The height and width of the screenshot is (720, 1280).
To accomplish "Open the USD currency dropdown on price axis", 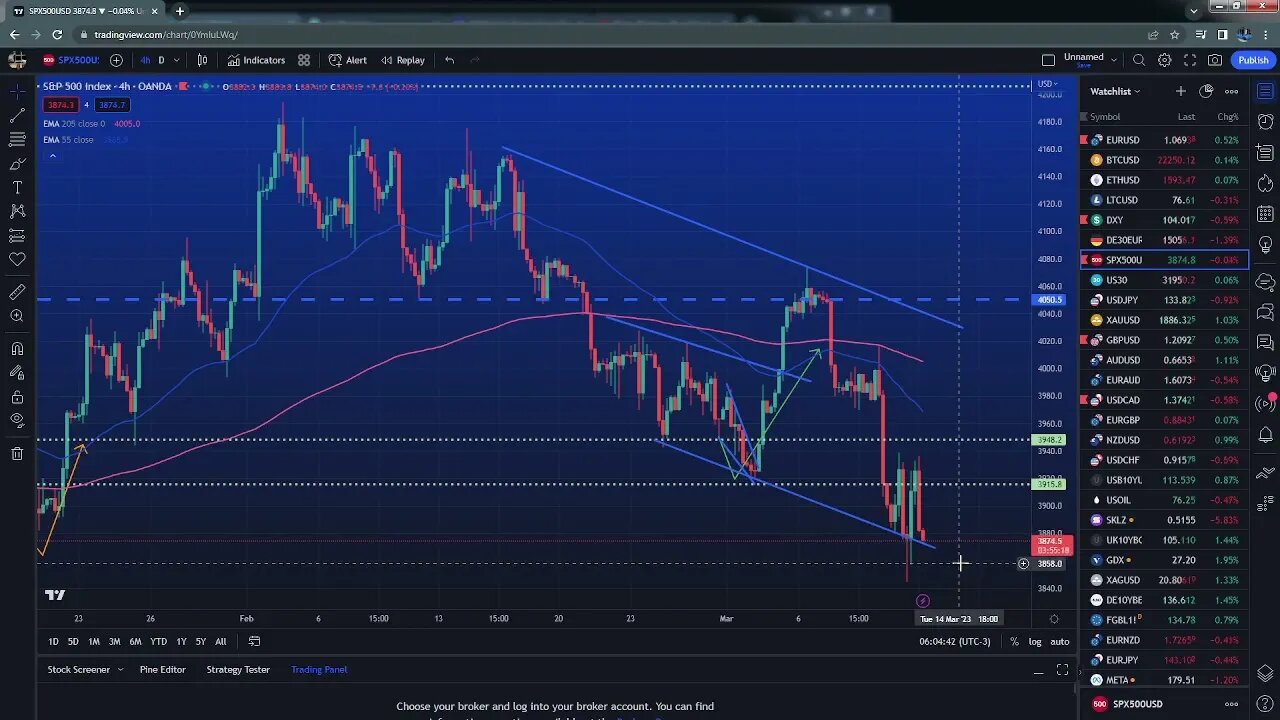I will [x=1049, y=84].
